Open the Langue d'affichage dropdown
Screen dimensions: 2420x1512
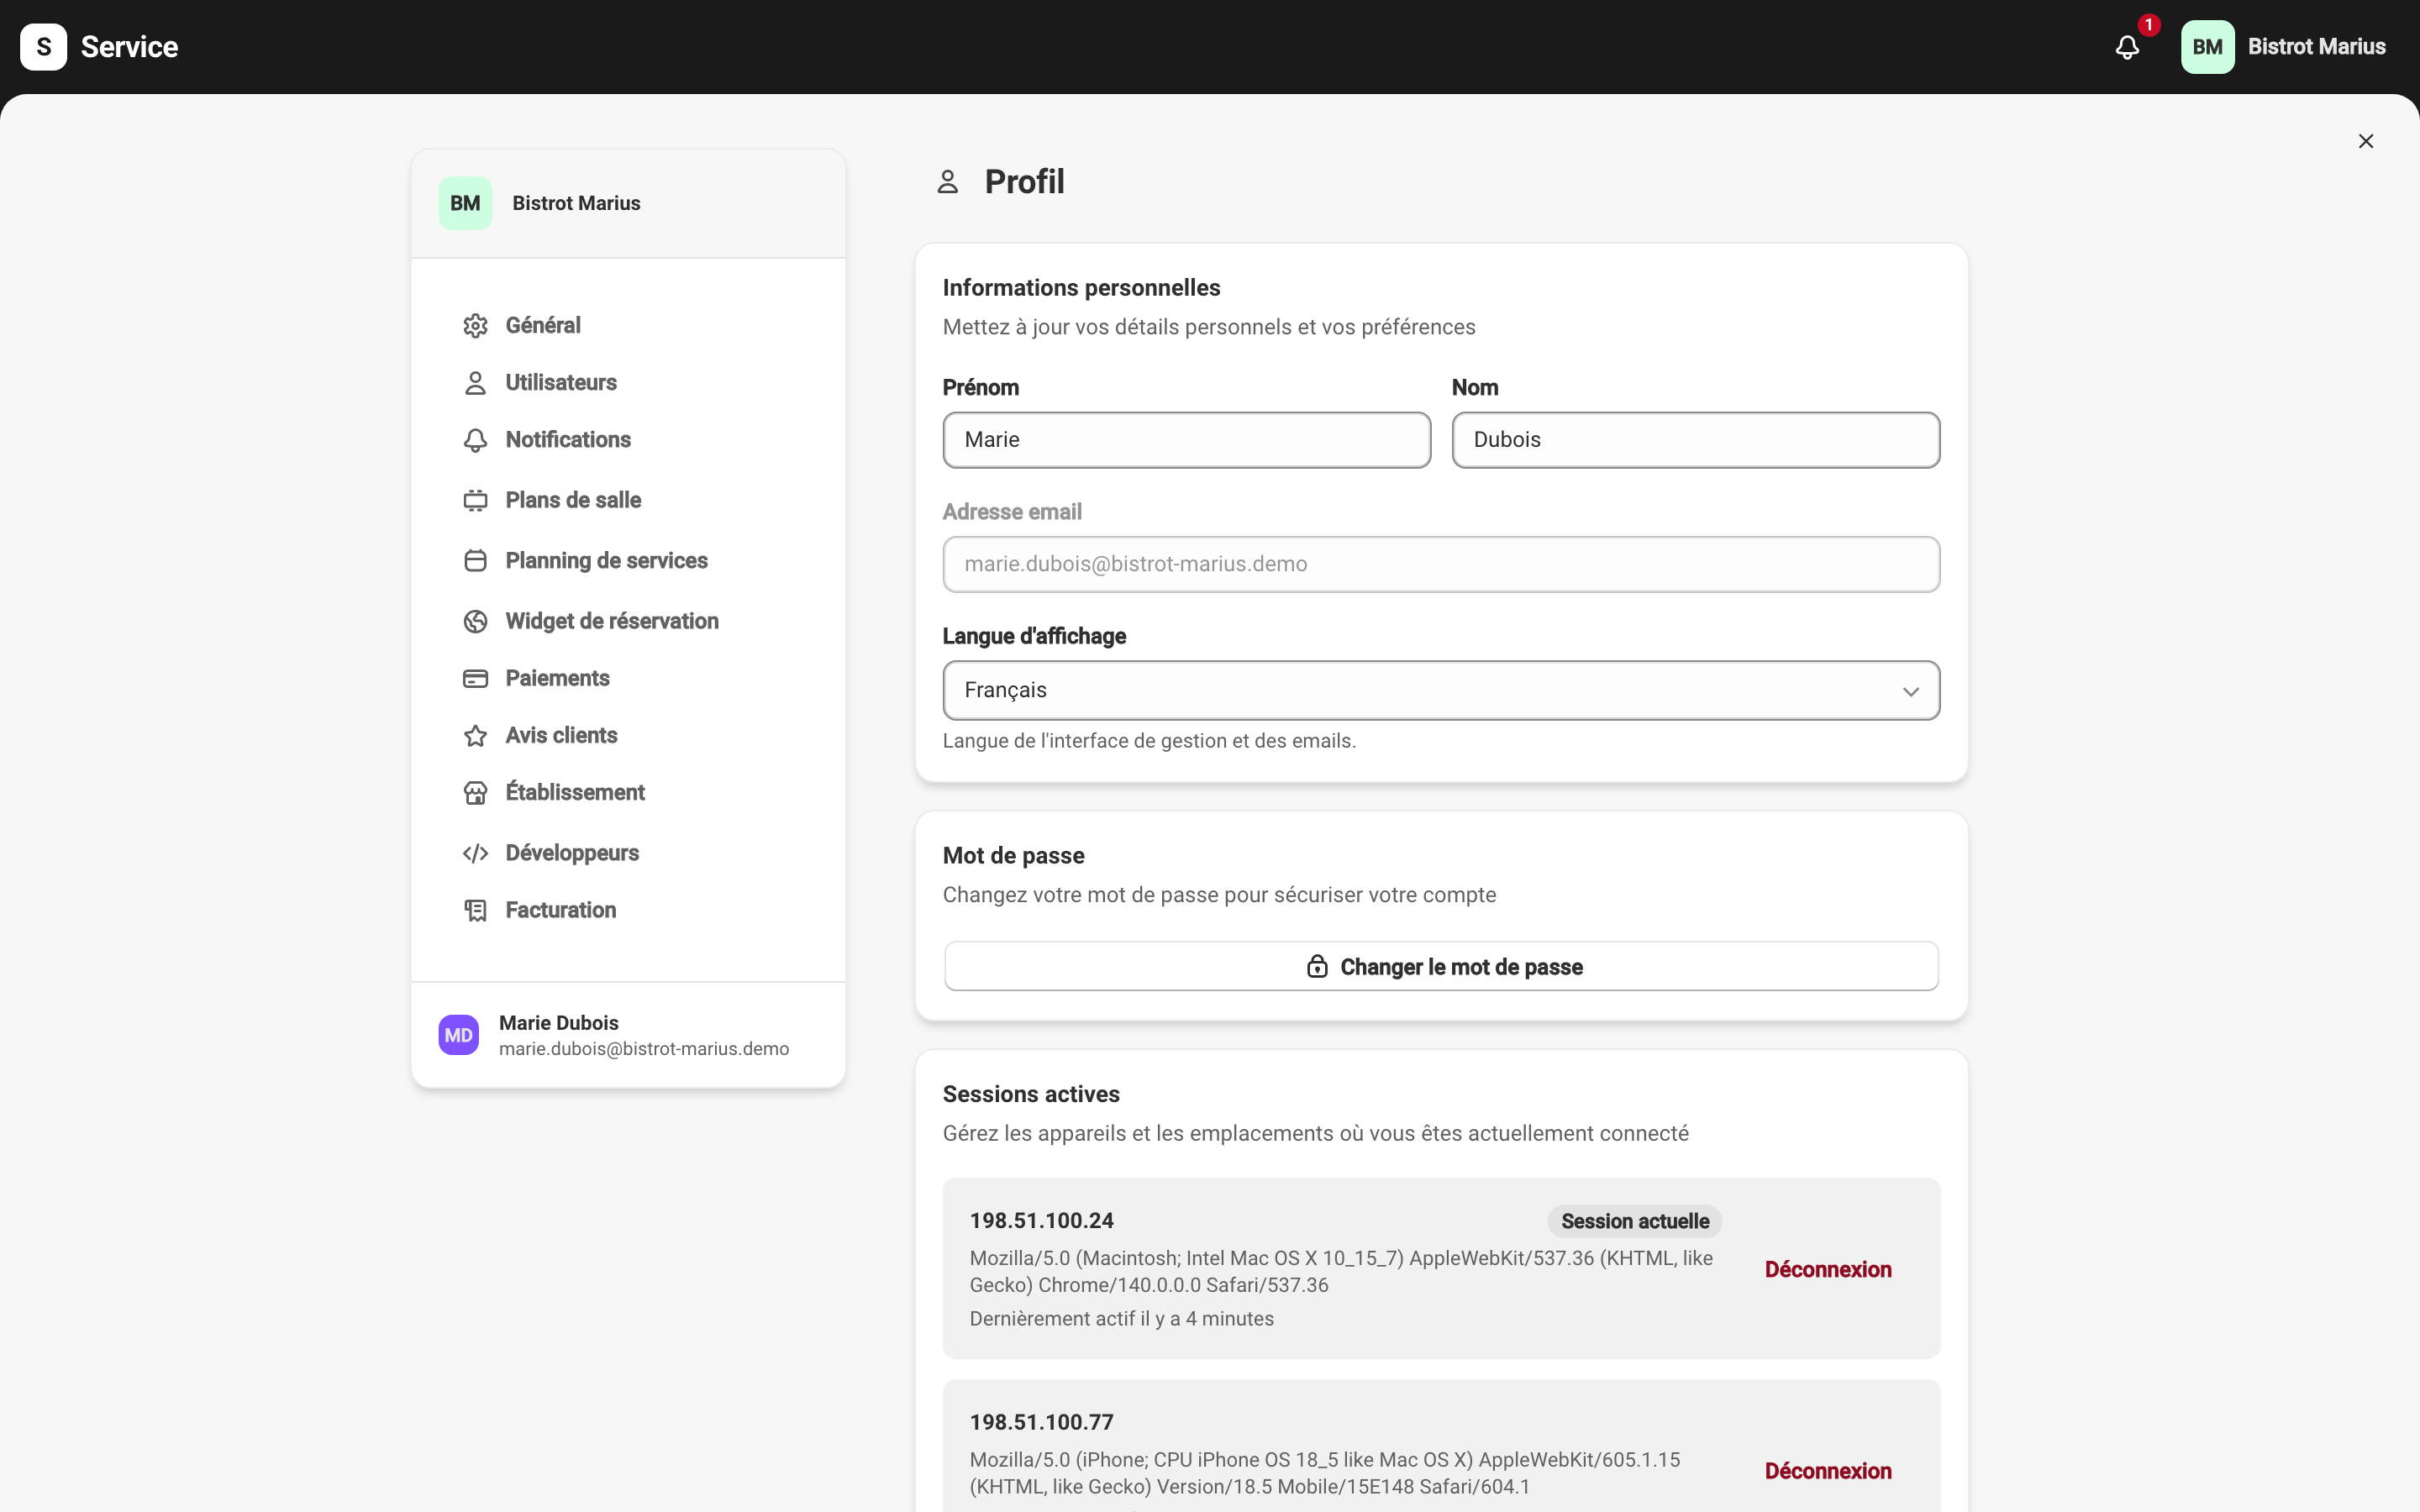1441,690
